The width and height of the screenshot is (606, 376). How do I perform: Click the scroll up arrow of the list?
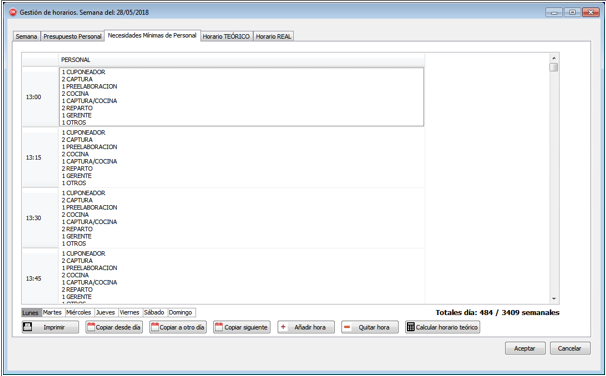(x=554, y=58)
